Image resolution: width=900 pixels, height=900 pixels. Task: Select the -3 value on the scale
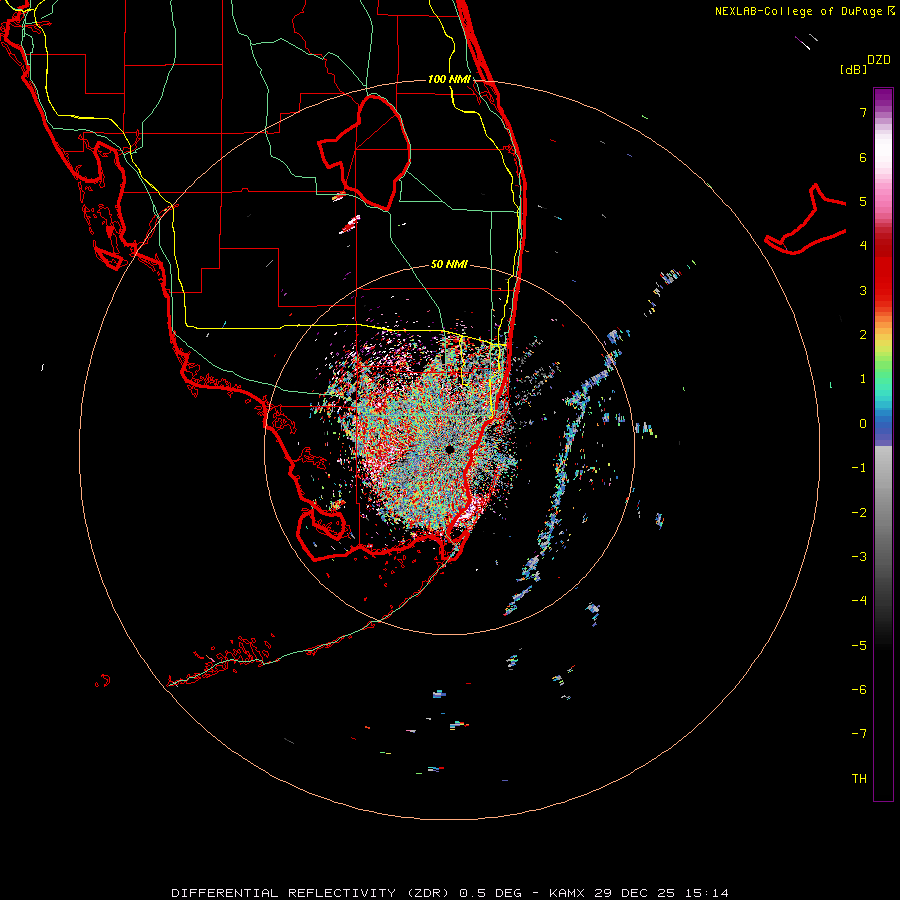point(859,556)
